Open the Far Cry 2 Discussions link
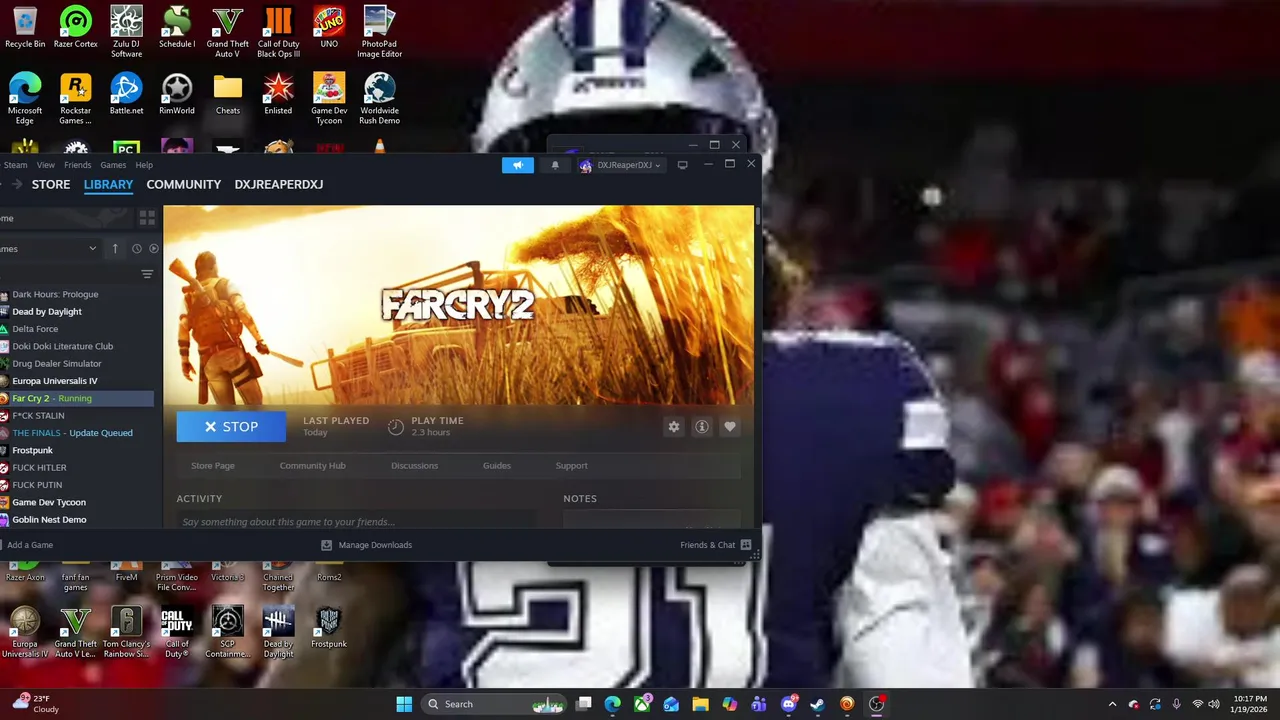The height and width of the screenshot is (720, 1280). (x=414, y=465)
